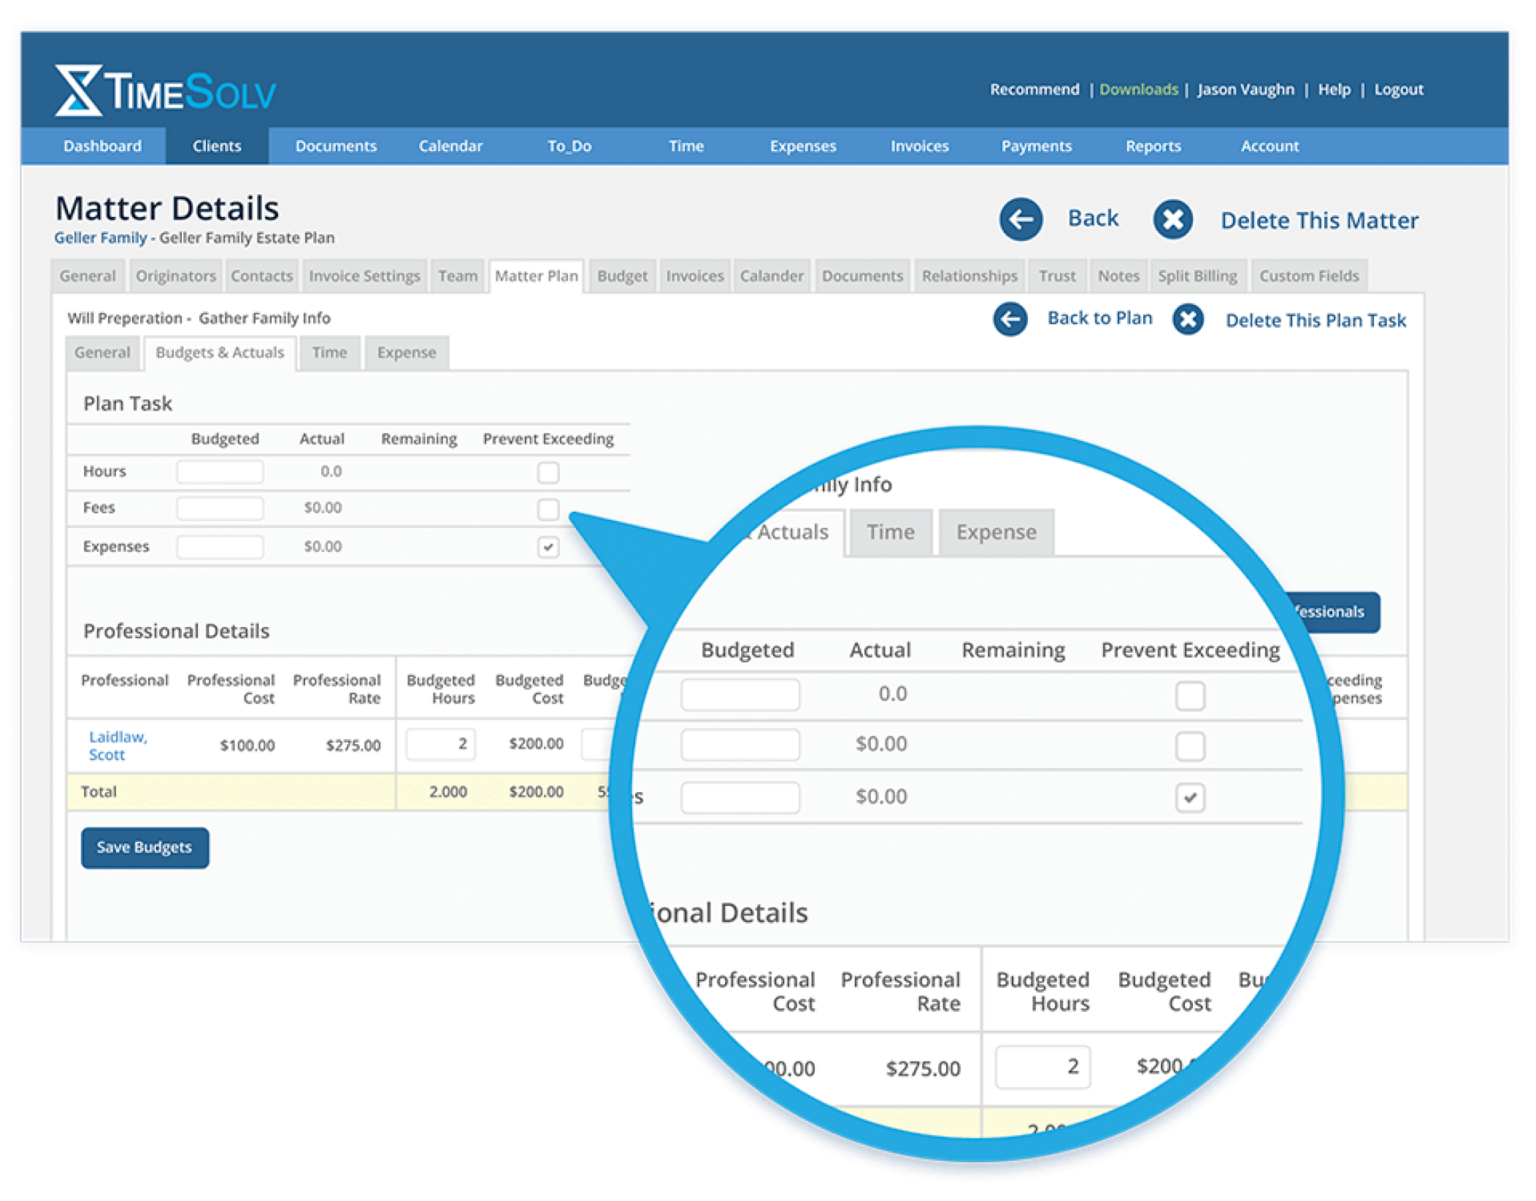Open the Split Billing tab
Image resolution: width=1536 pixels, height=1201 pixels.
click(x=1198, y=275)
